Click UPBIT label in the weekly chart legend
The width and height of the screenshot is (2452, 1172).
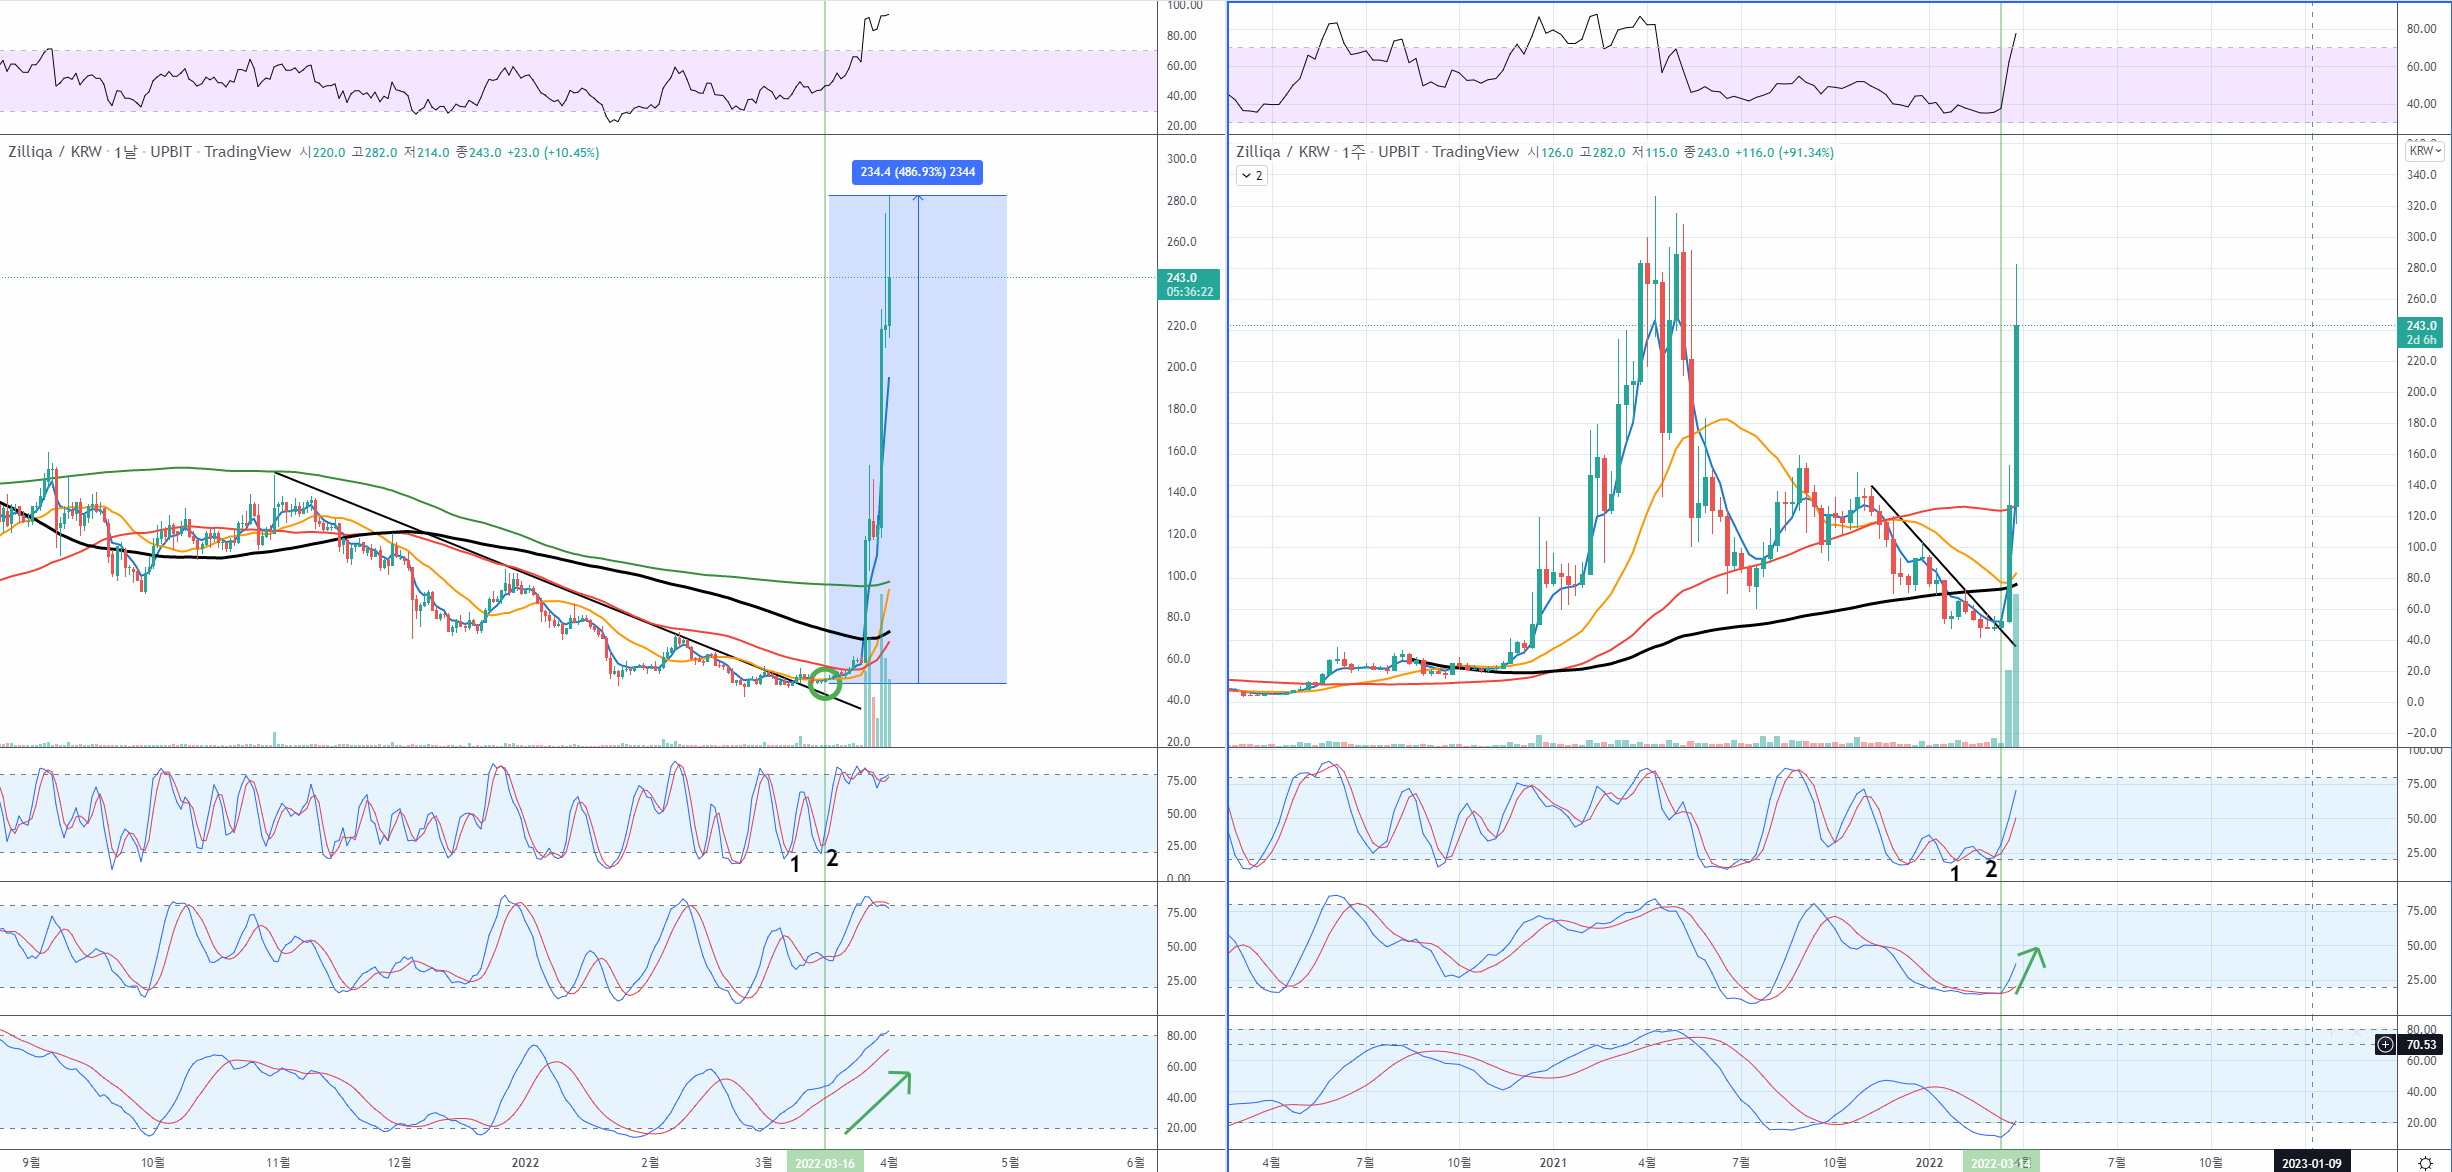(x=1398, y=152)
